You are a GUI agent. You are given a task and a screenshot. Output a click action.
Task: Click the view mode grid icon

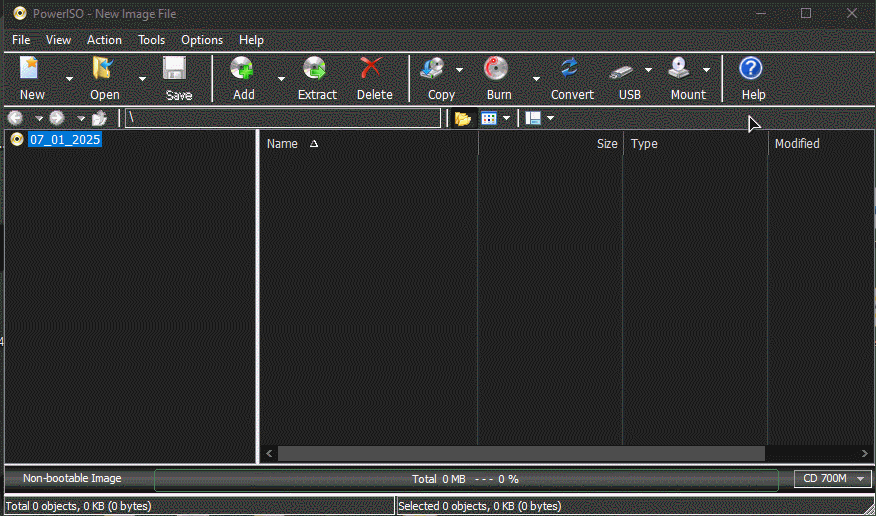pos(489,118)
